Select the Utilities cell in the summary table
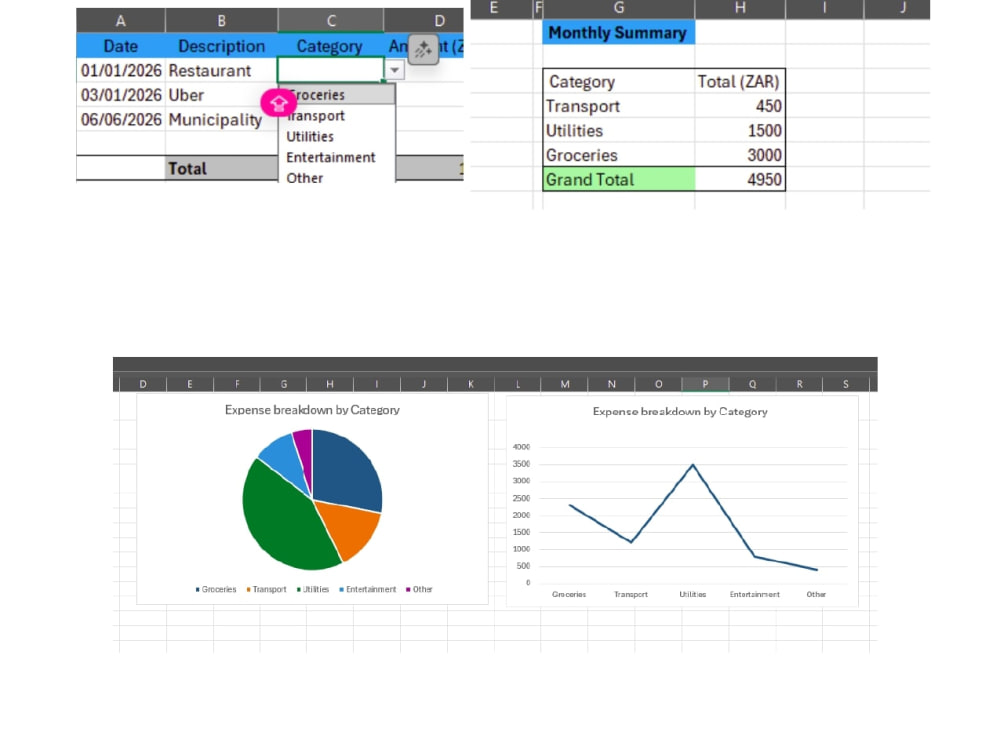1000x750 pixels. (x=619, y=131)
